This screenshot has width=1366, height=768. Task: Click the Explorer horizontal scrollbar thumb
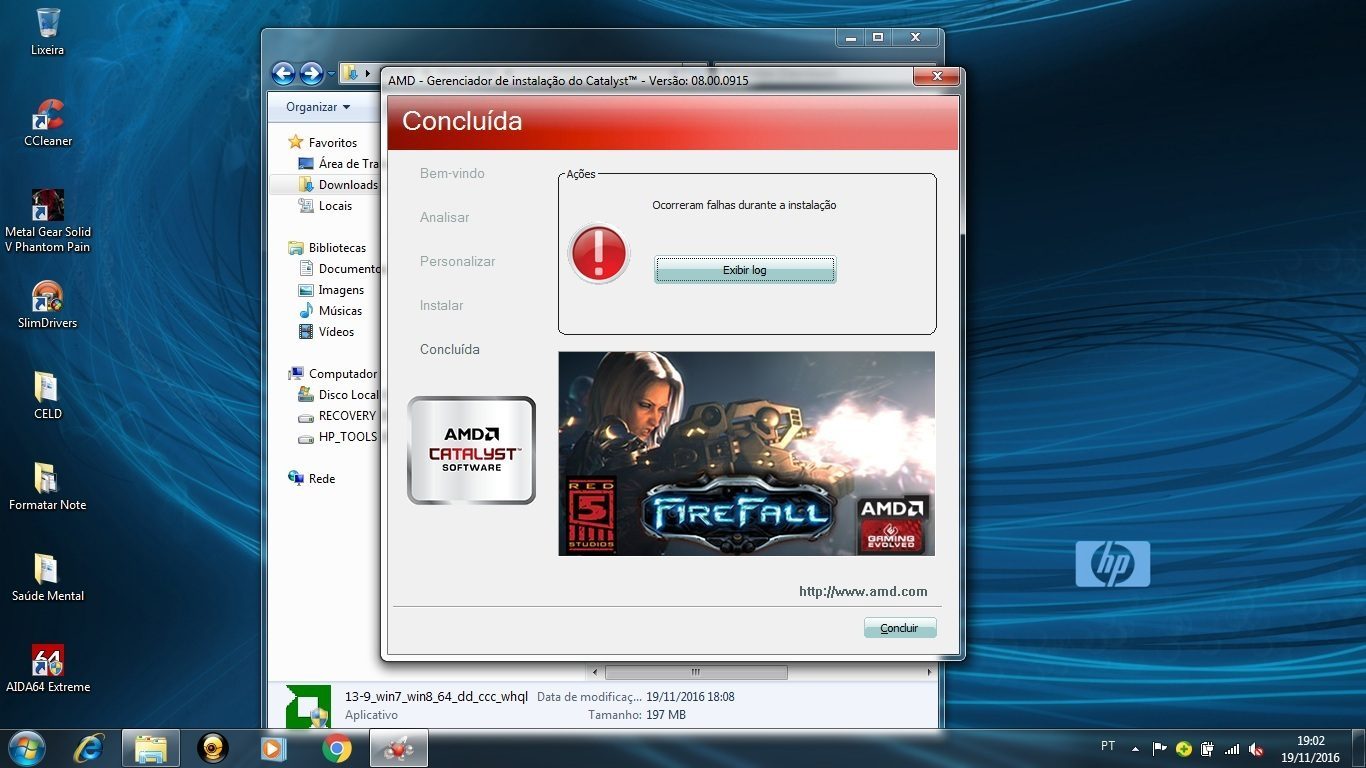pos(696,672)
